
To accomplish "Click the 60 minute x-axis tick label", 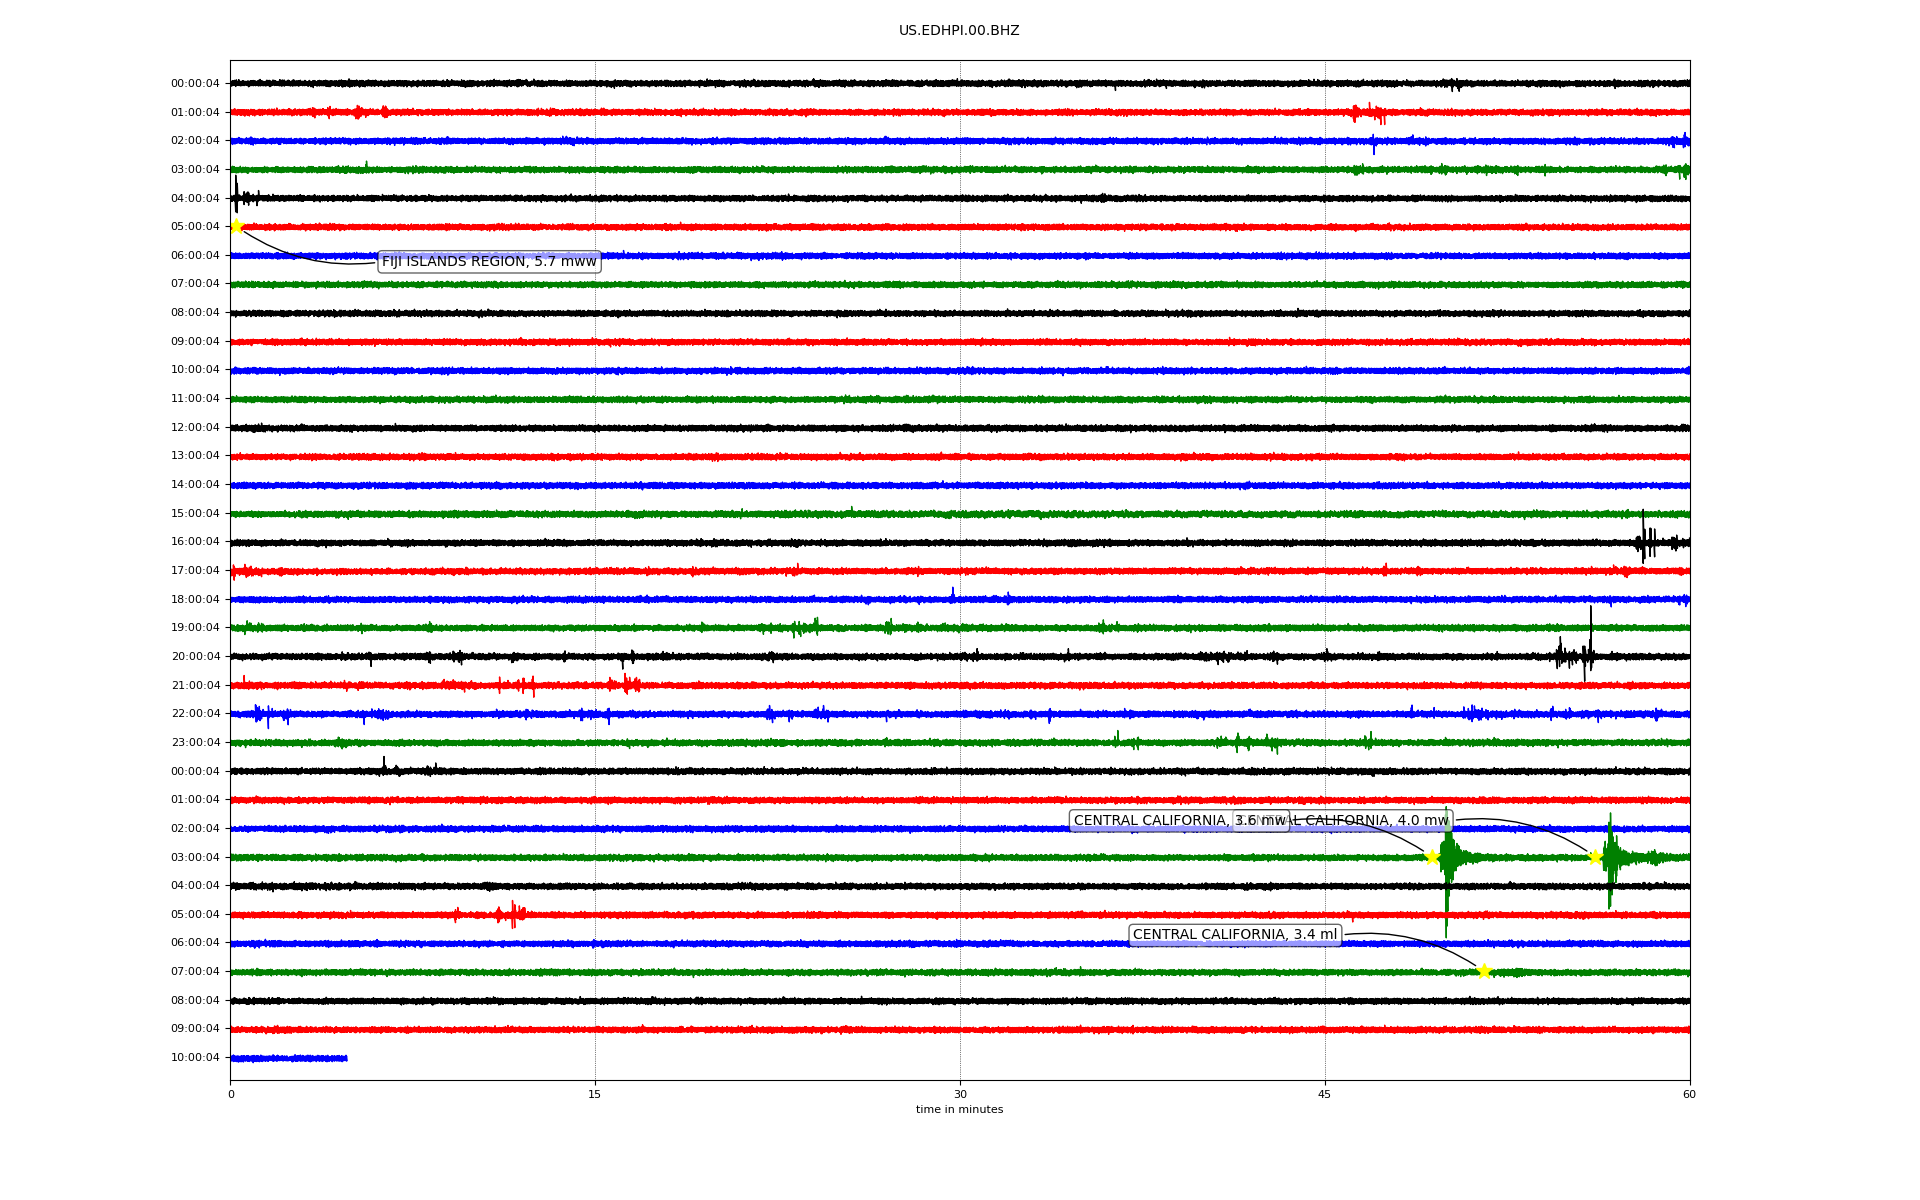I will tap(1688, 1094).
